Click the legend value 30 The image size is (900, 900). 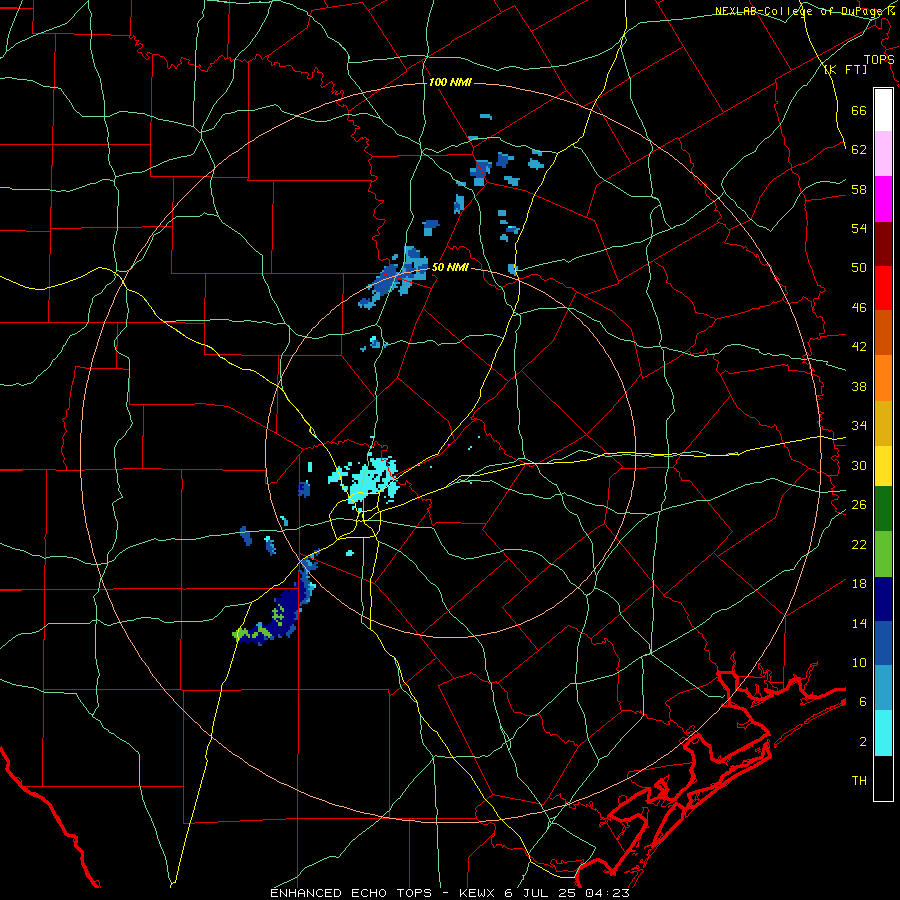point(859,465)
